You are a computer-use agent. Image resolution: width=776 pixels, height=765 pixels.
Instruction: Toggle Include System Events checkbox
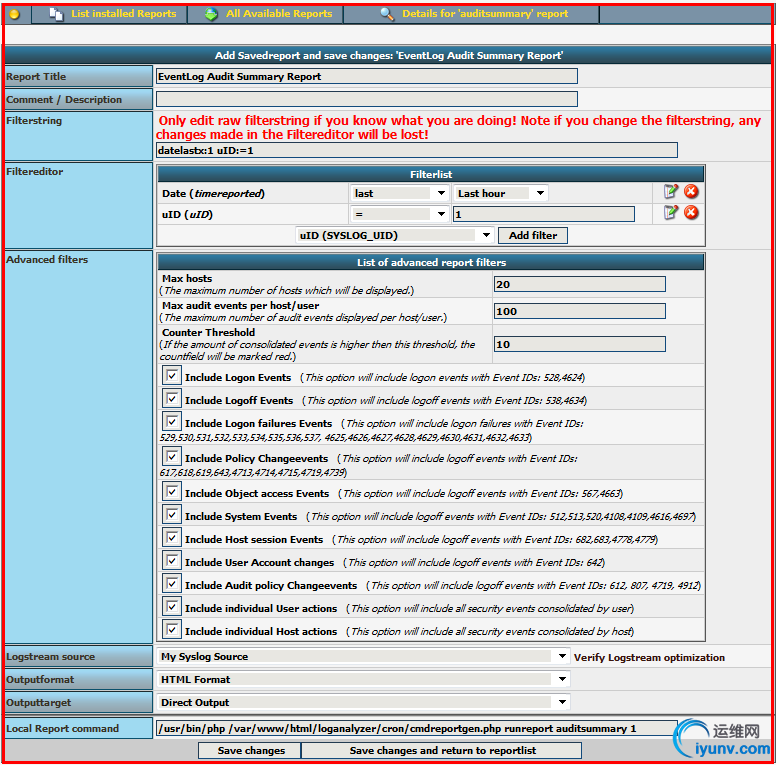172,514
